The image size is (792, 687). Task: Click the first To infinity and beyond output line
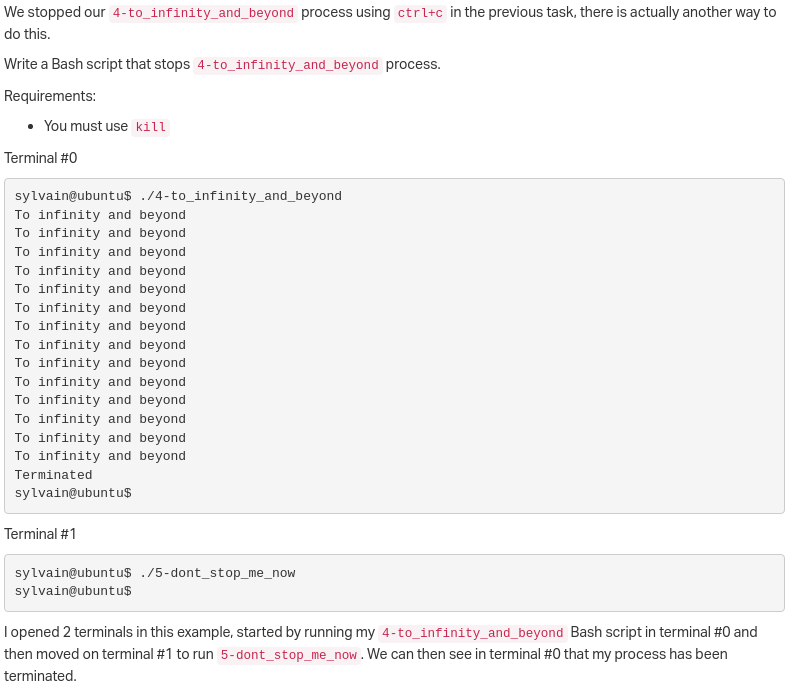pyautogui.click(x=100, y=215)
